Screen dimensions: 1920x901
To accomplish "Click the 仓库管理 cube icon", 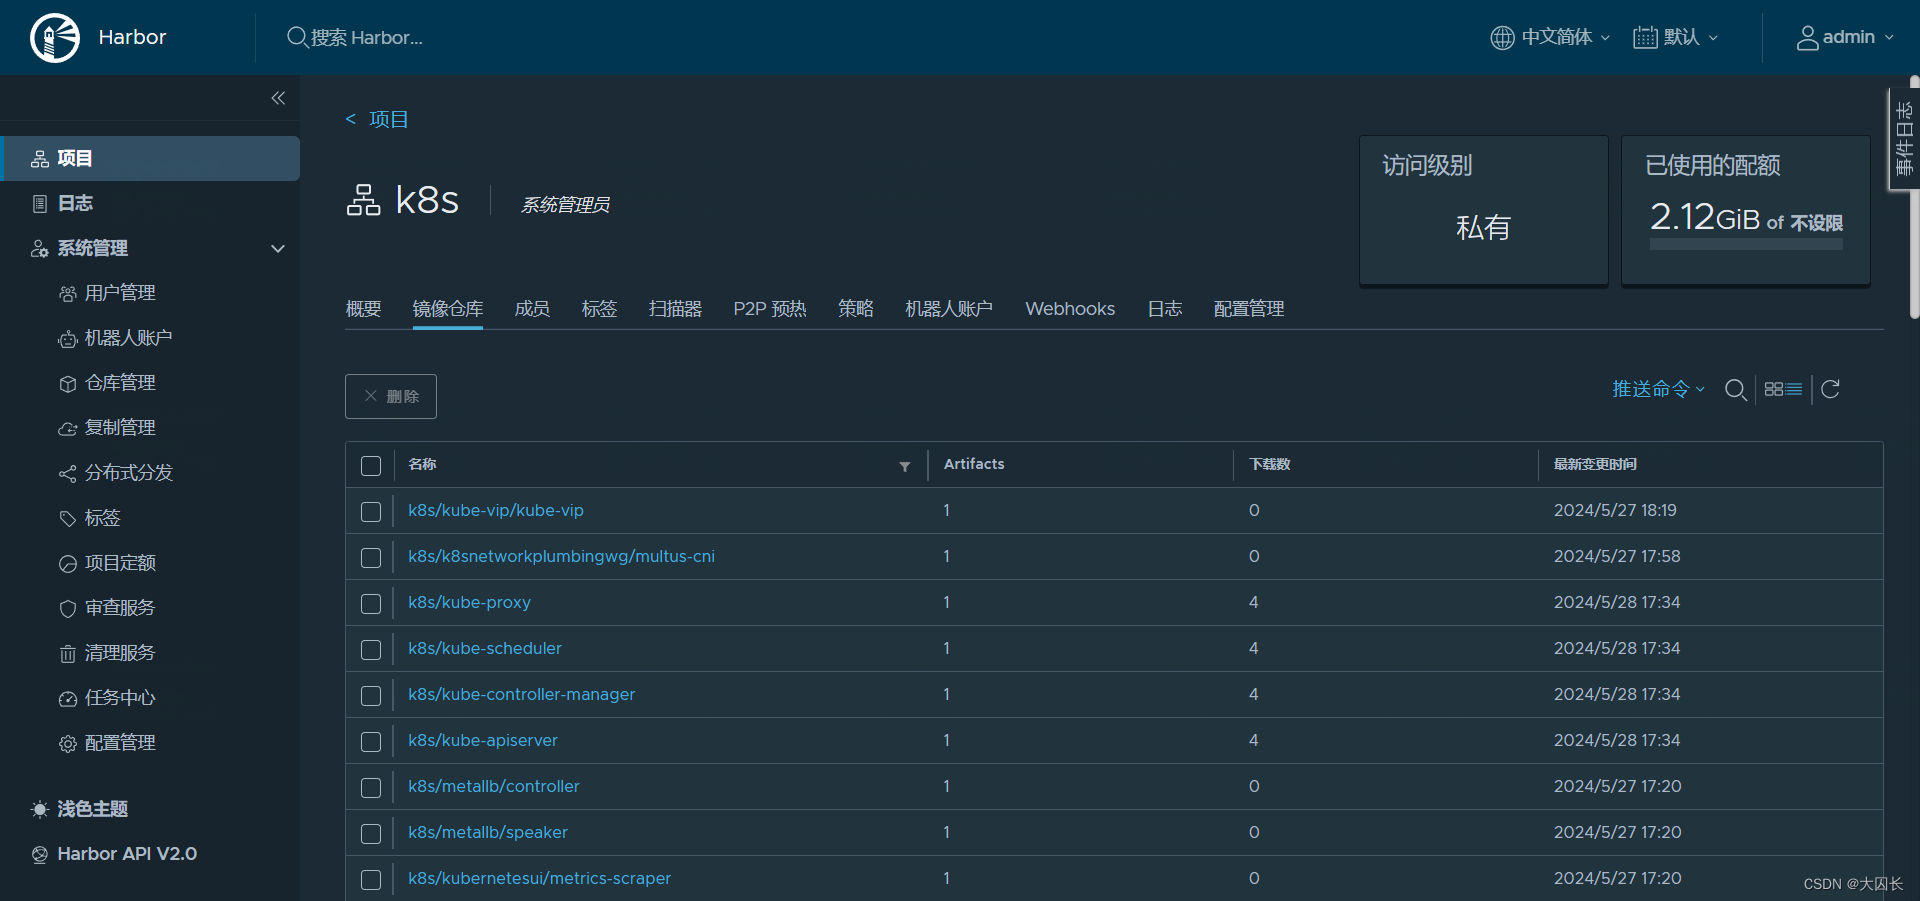I will pos(68,384).
